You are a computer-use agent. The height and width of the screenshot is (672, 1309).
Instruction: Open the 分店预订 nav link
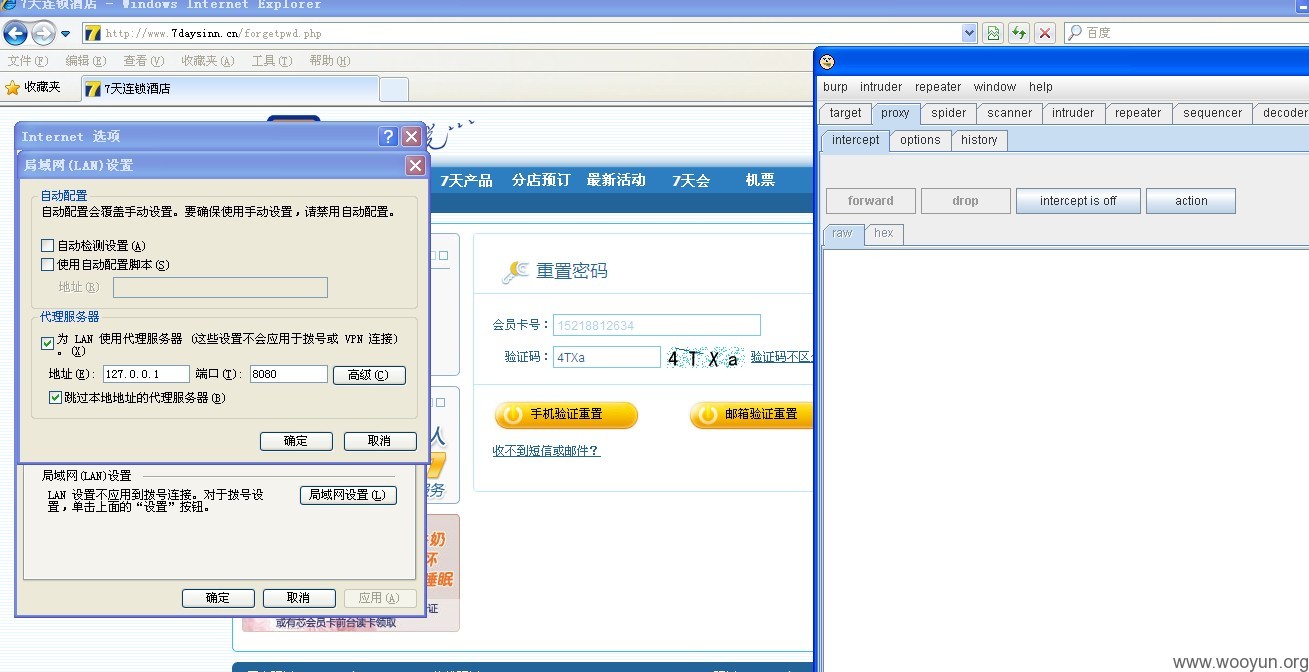point(541,180)
